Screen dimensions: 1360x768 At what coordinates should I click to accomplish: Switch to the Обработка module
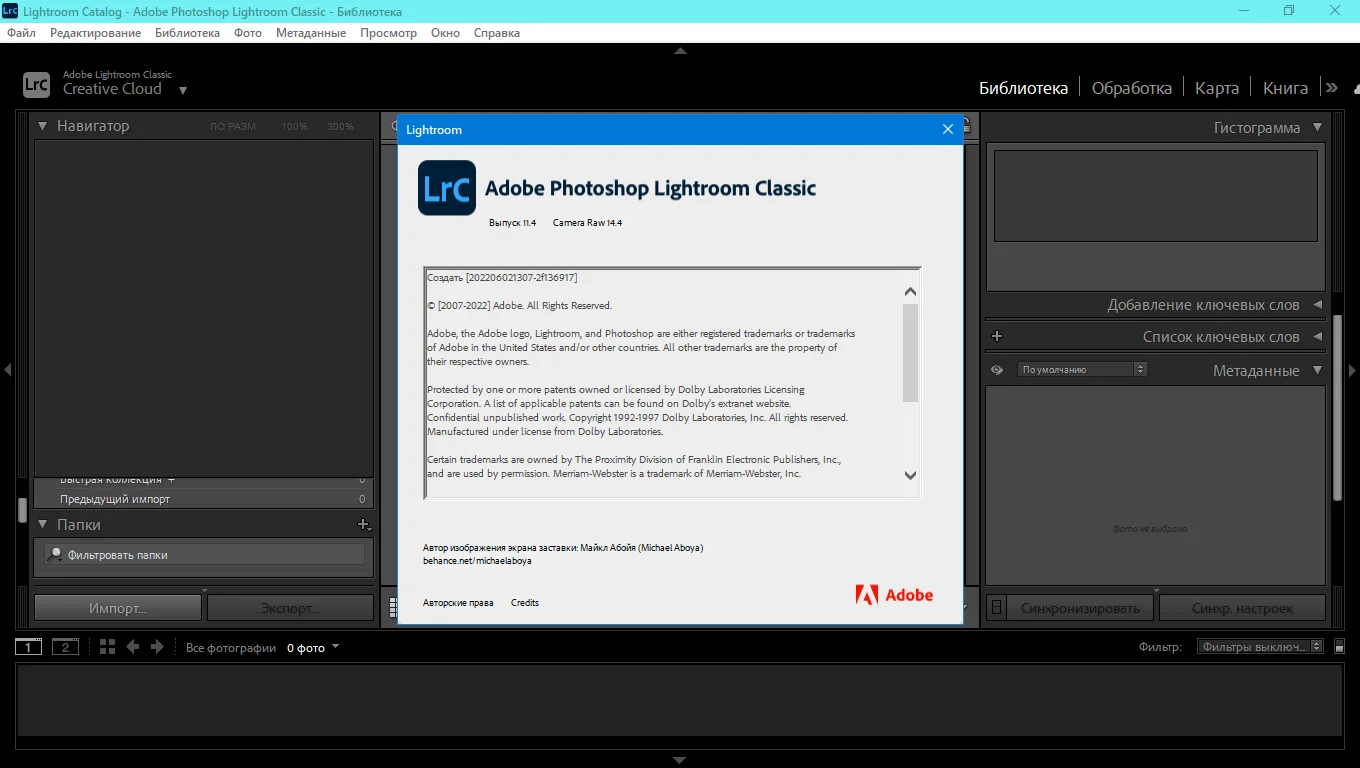[1131, 88]
